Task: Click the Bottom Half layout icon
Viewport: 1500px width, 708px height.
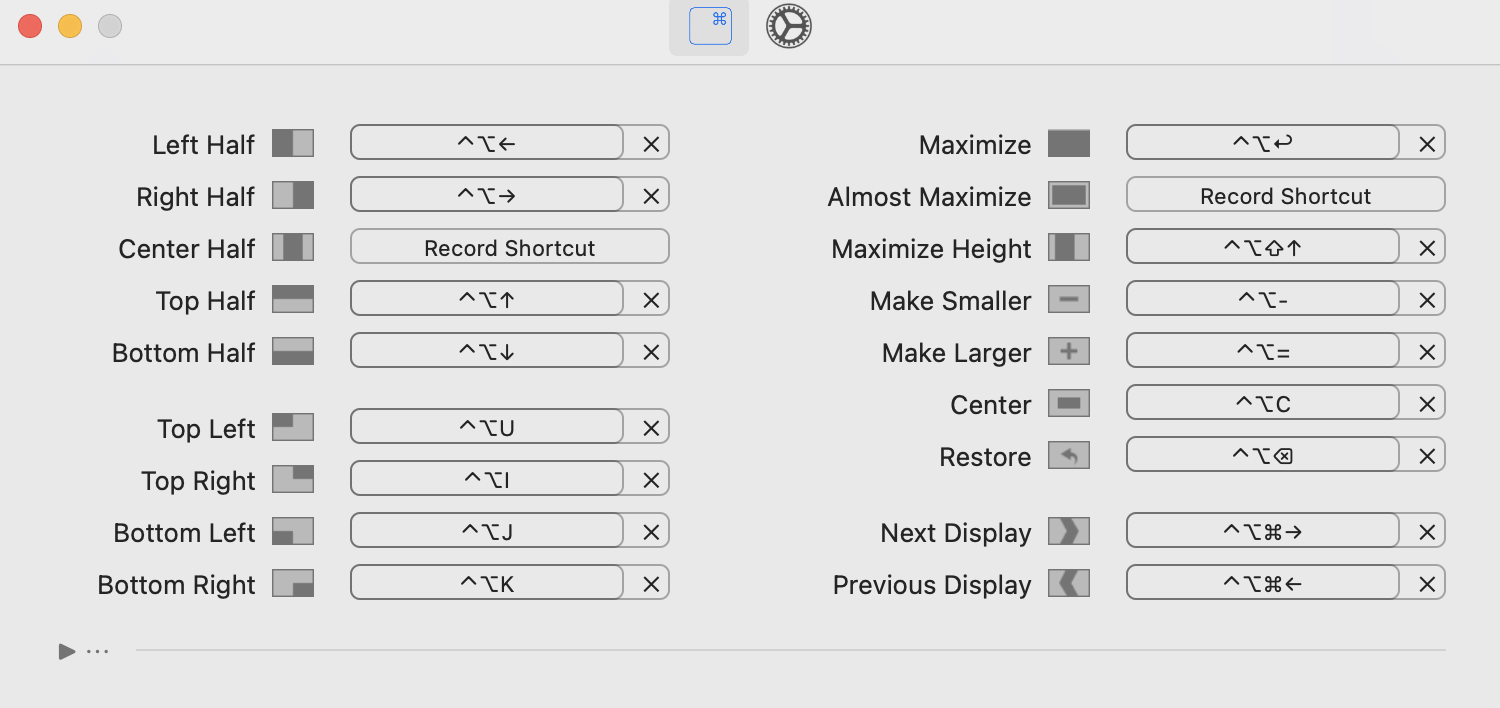Action: coord(293,351)
